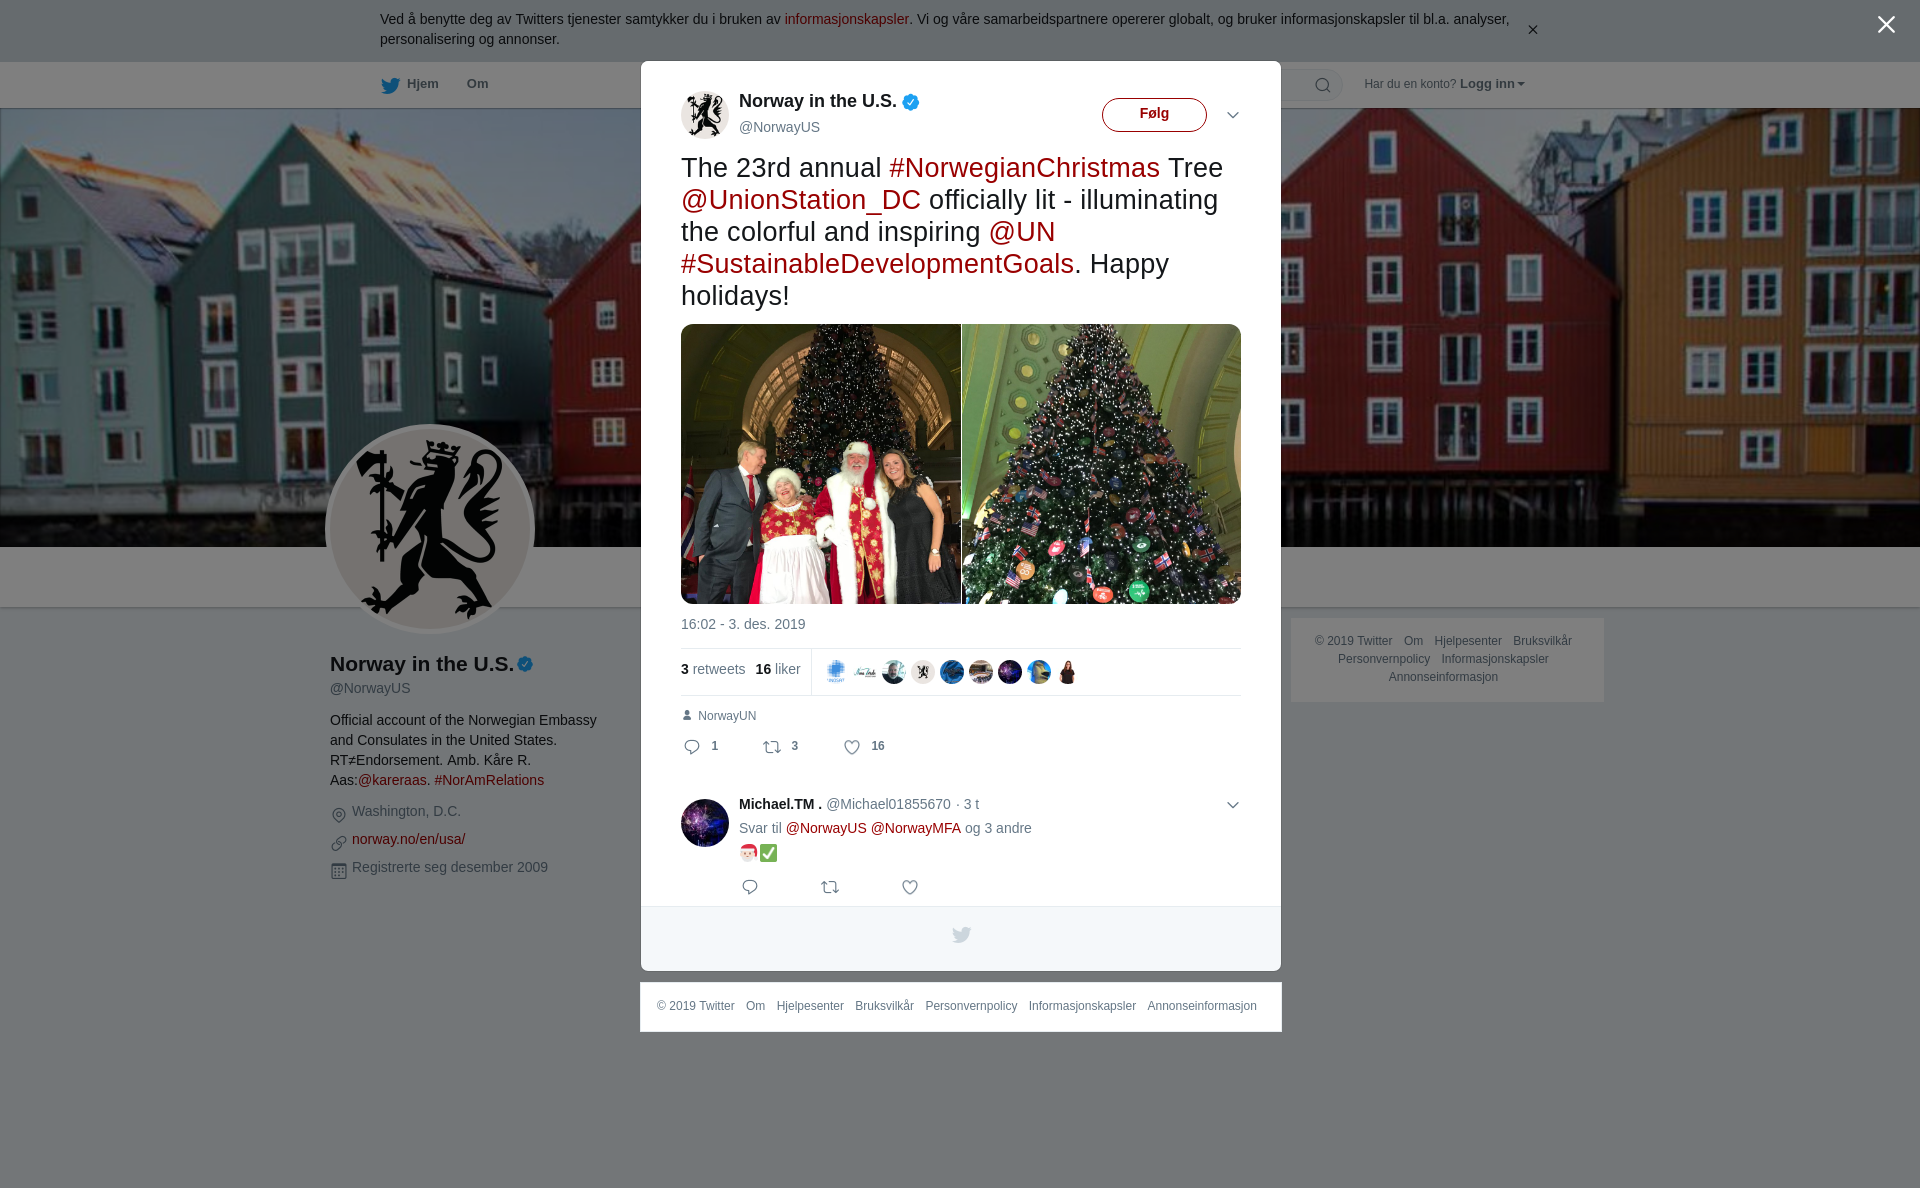Click the heart like icon with count 16
1920x1188 pixels.
point(852,747)
